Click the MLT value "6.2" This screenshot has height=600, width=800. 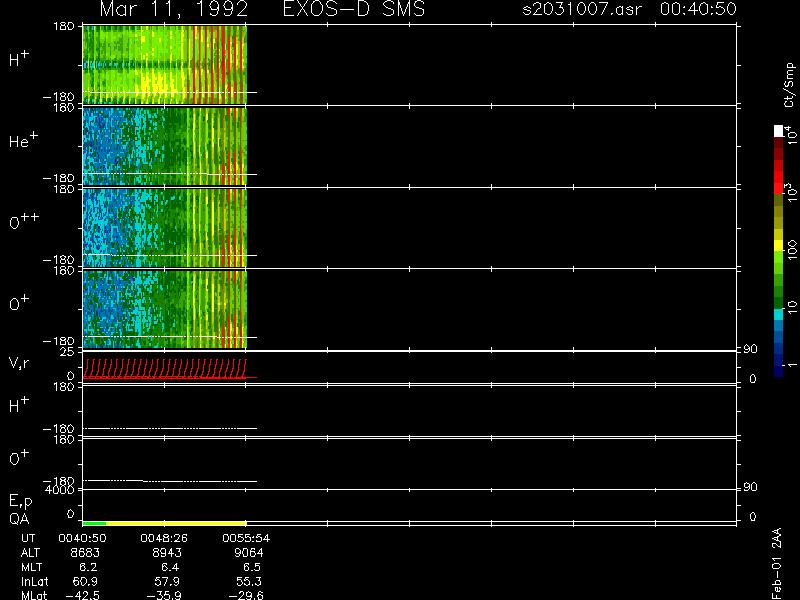(x=88, y=567)
